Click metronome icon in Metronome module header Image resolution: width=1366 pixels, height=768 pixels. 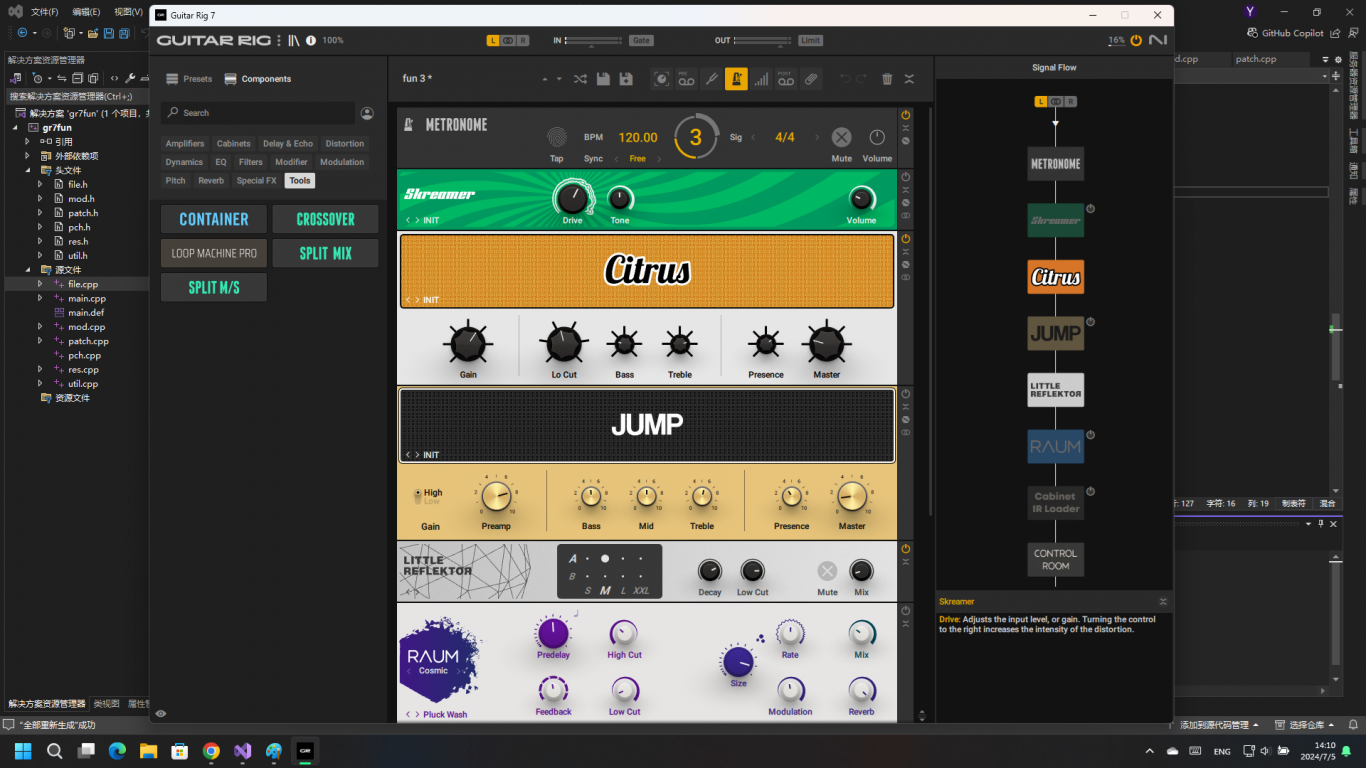[409, 125]
